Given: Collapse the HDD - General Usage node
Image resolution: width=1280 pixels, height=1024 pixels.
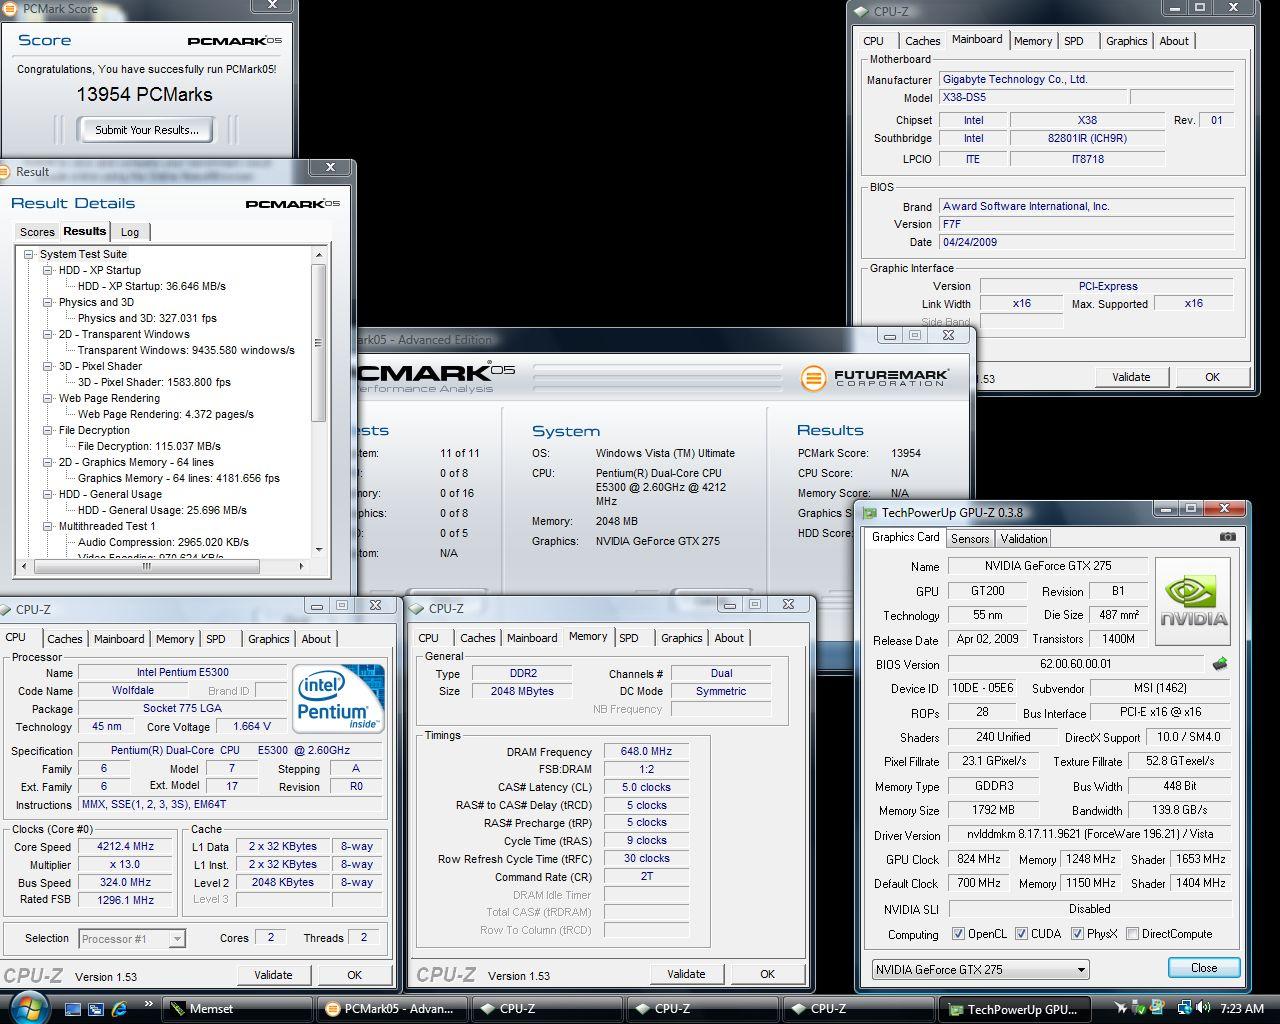Looking at the screenshot, I should tap(48, 494).
